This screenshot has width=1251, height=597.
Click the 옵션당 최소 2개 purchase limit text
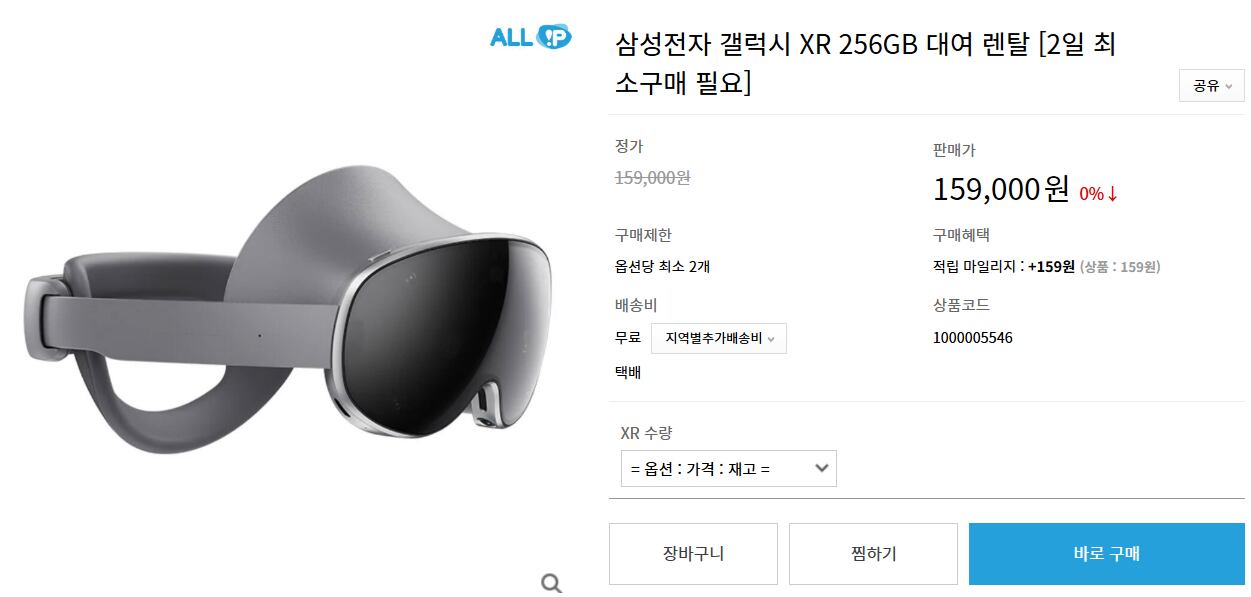[662, 267]
